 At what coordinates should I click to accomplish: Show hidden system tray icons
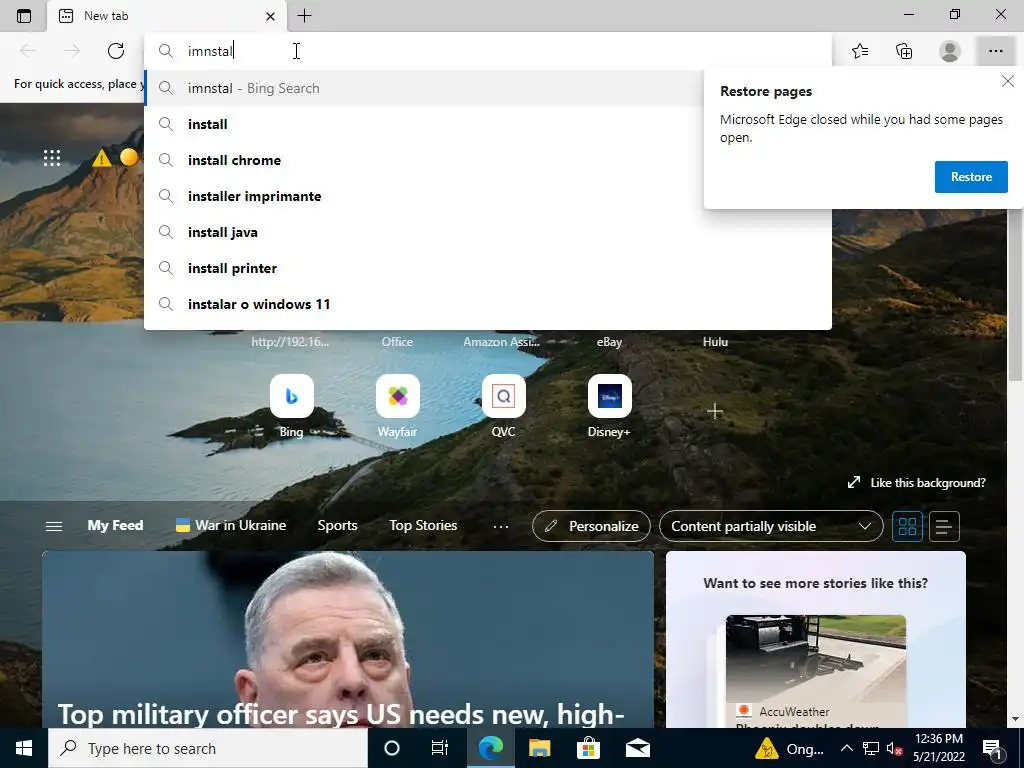coord(846,748)
